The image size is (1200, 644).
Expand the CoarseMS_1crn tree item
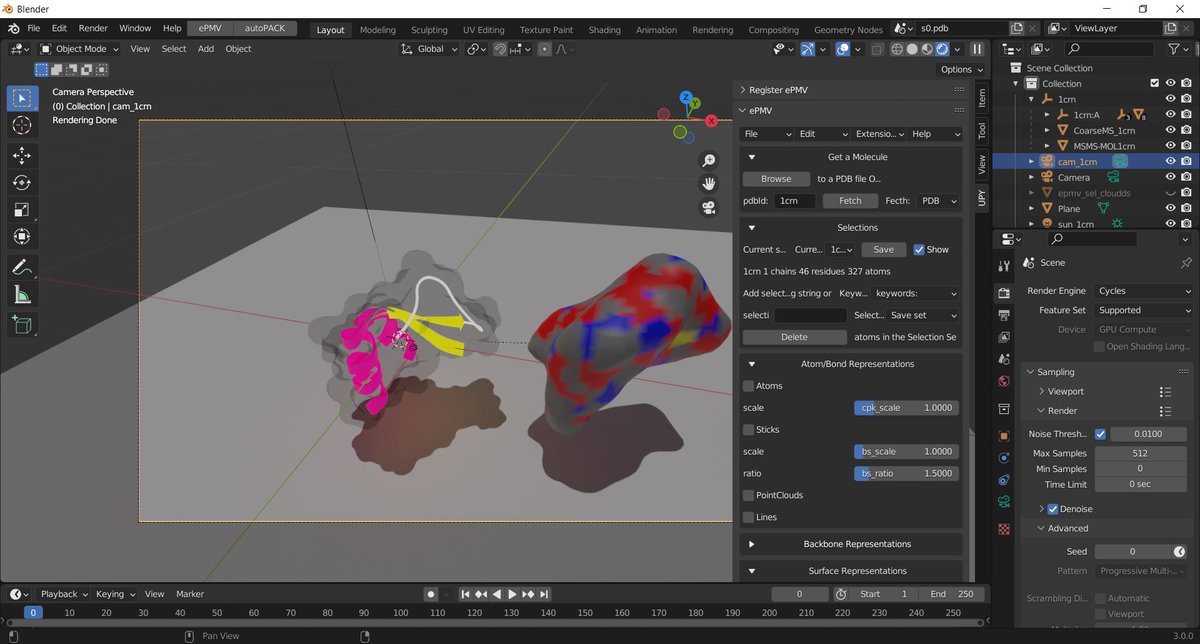tap(1047, 130)
